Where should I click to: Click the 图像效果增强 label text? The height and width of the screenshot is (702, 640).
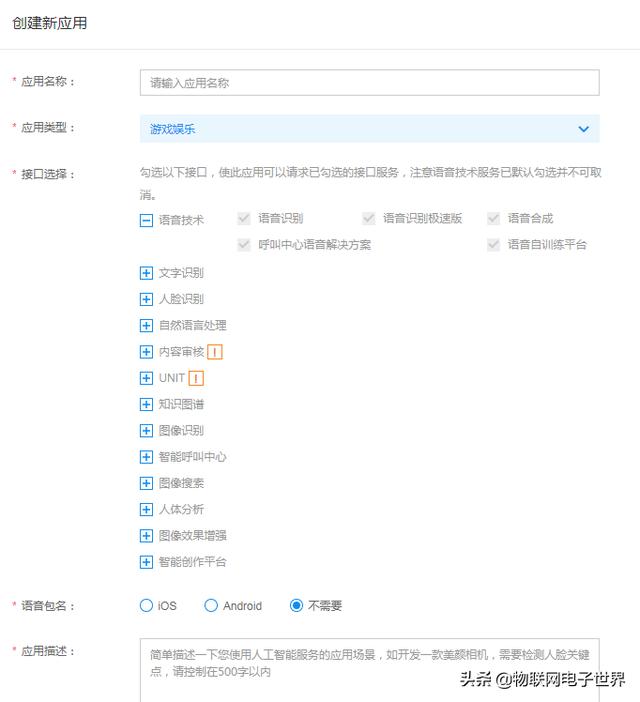(192, 535)
